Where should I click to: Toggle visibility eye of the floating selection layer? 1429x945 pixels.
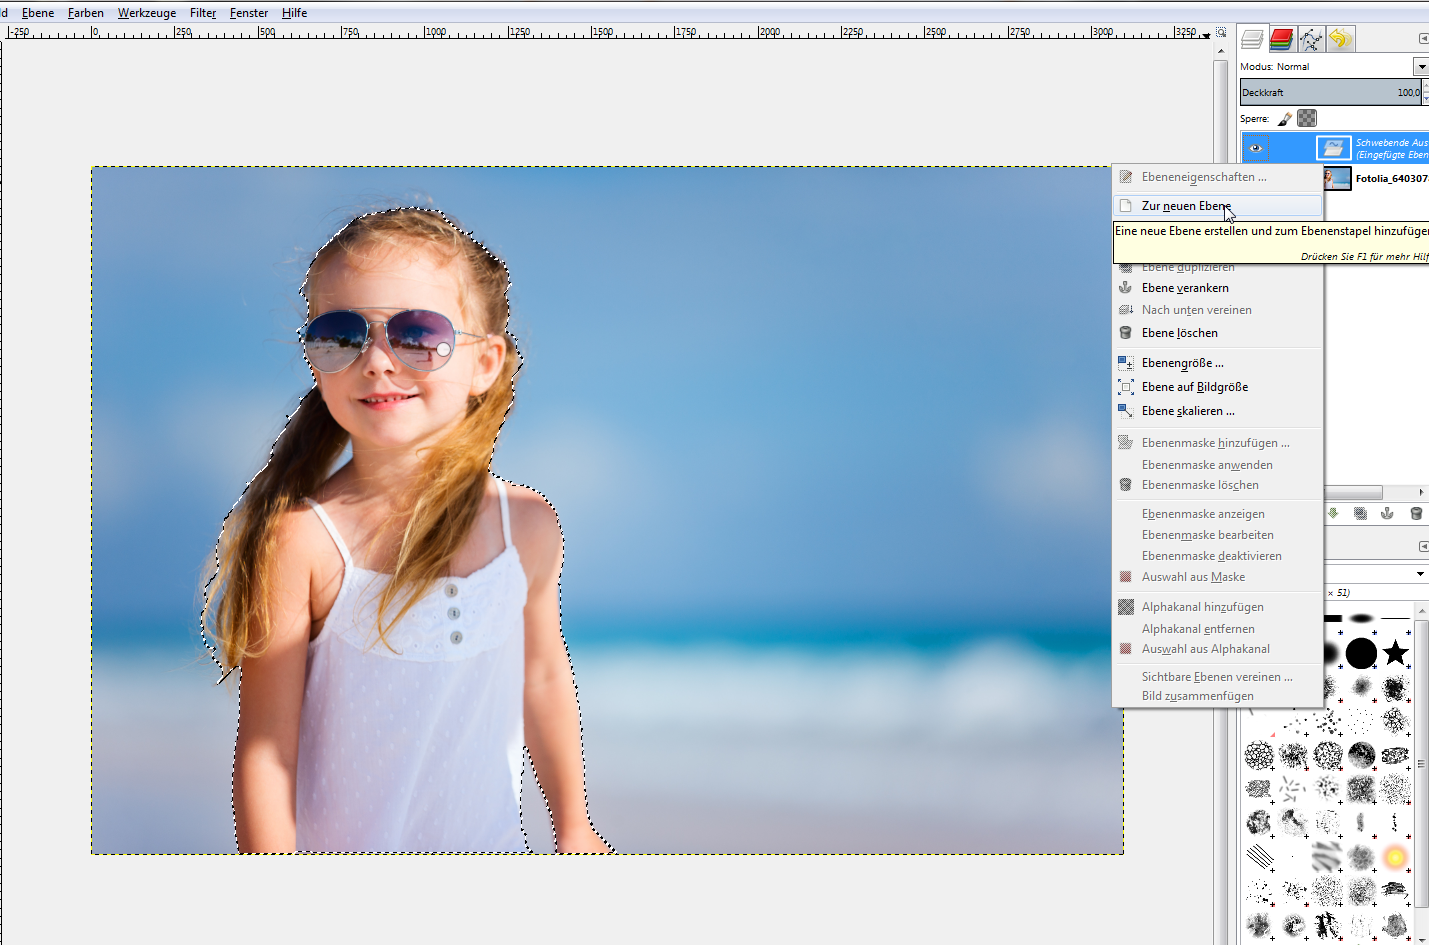tap(1256, 148)
